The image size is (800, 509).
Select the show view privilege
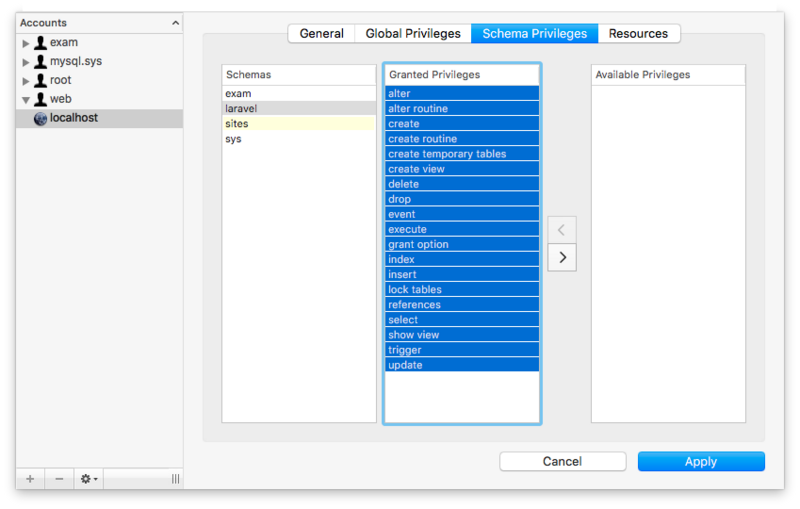tap(462, 335)
